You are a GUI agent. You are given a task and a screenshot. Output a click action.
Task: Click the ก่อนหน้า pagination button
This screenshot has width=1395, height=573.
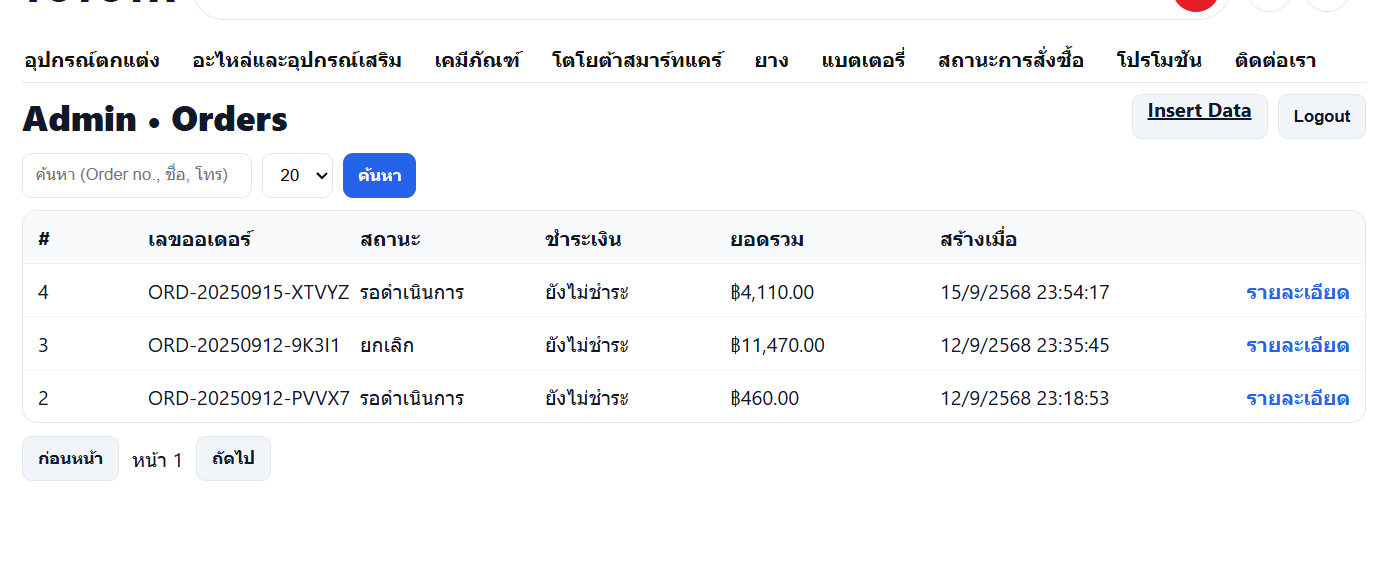(70, 458)
